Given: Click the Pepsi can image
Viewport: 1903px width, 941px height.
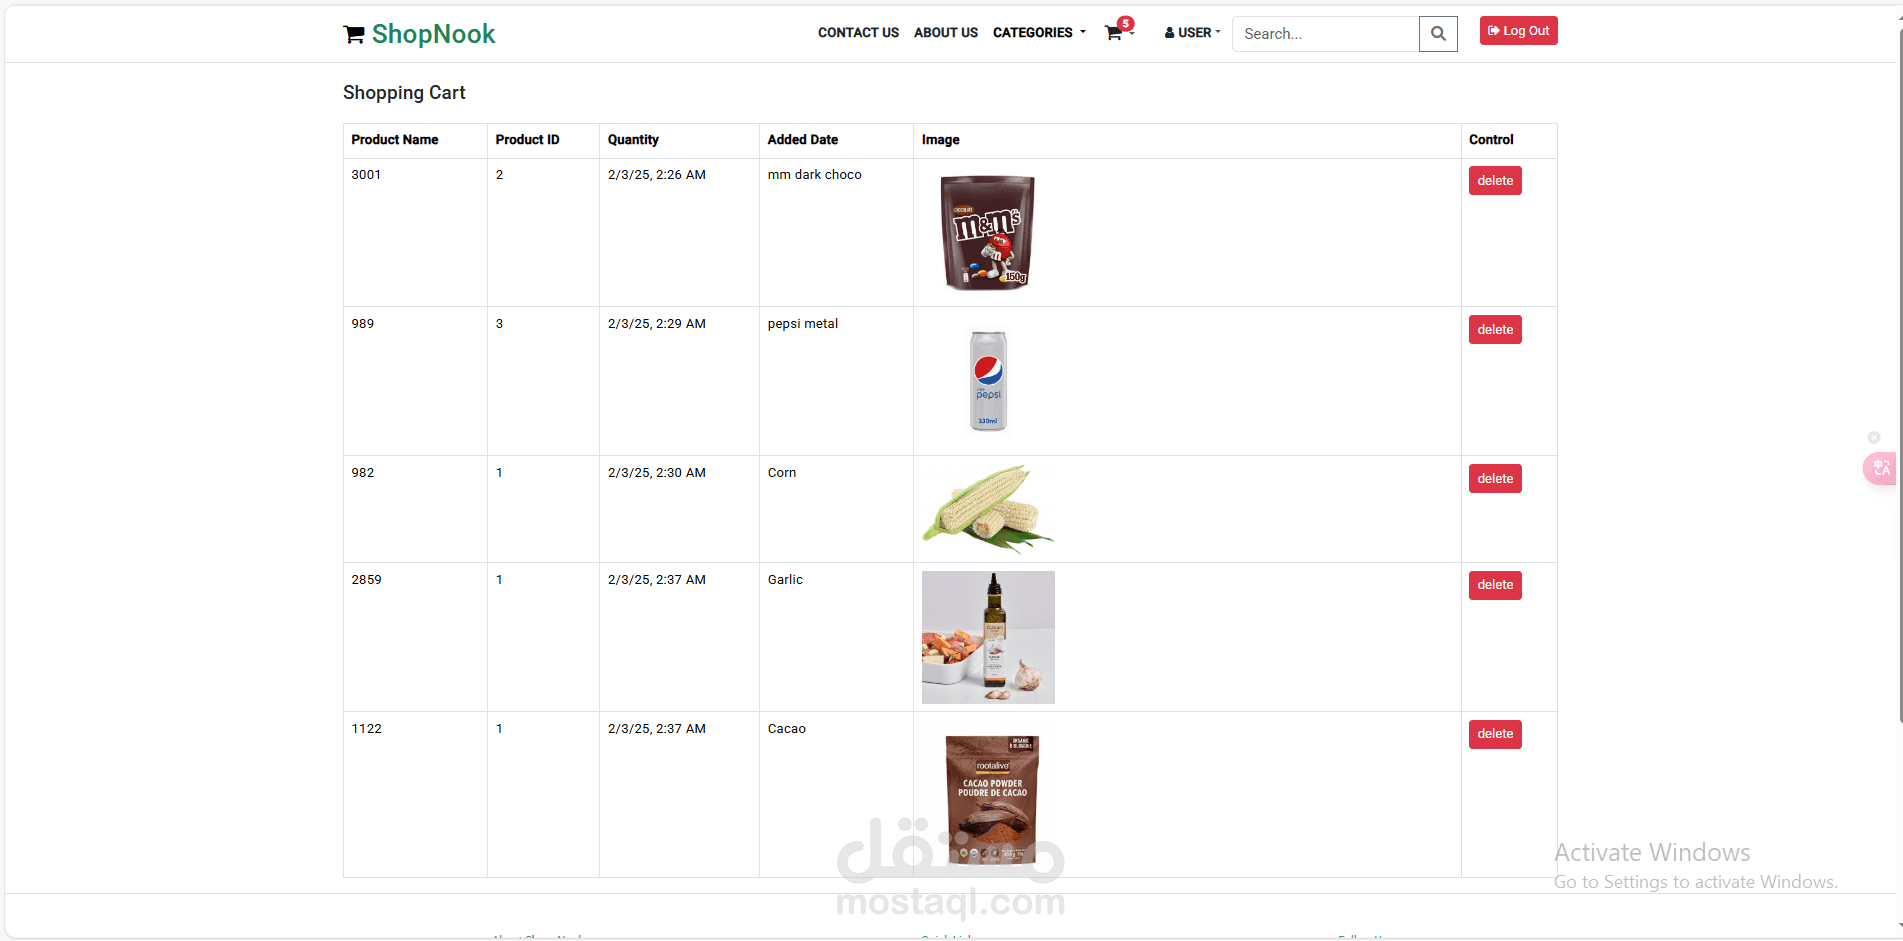Looking at the screenshot, I should [988, 381].
